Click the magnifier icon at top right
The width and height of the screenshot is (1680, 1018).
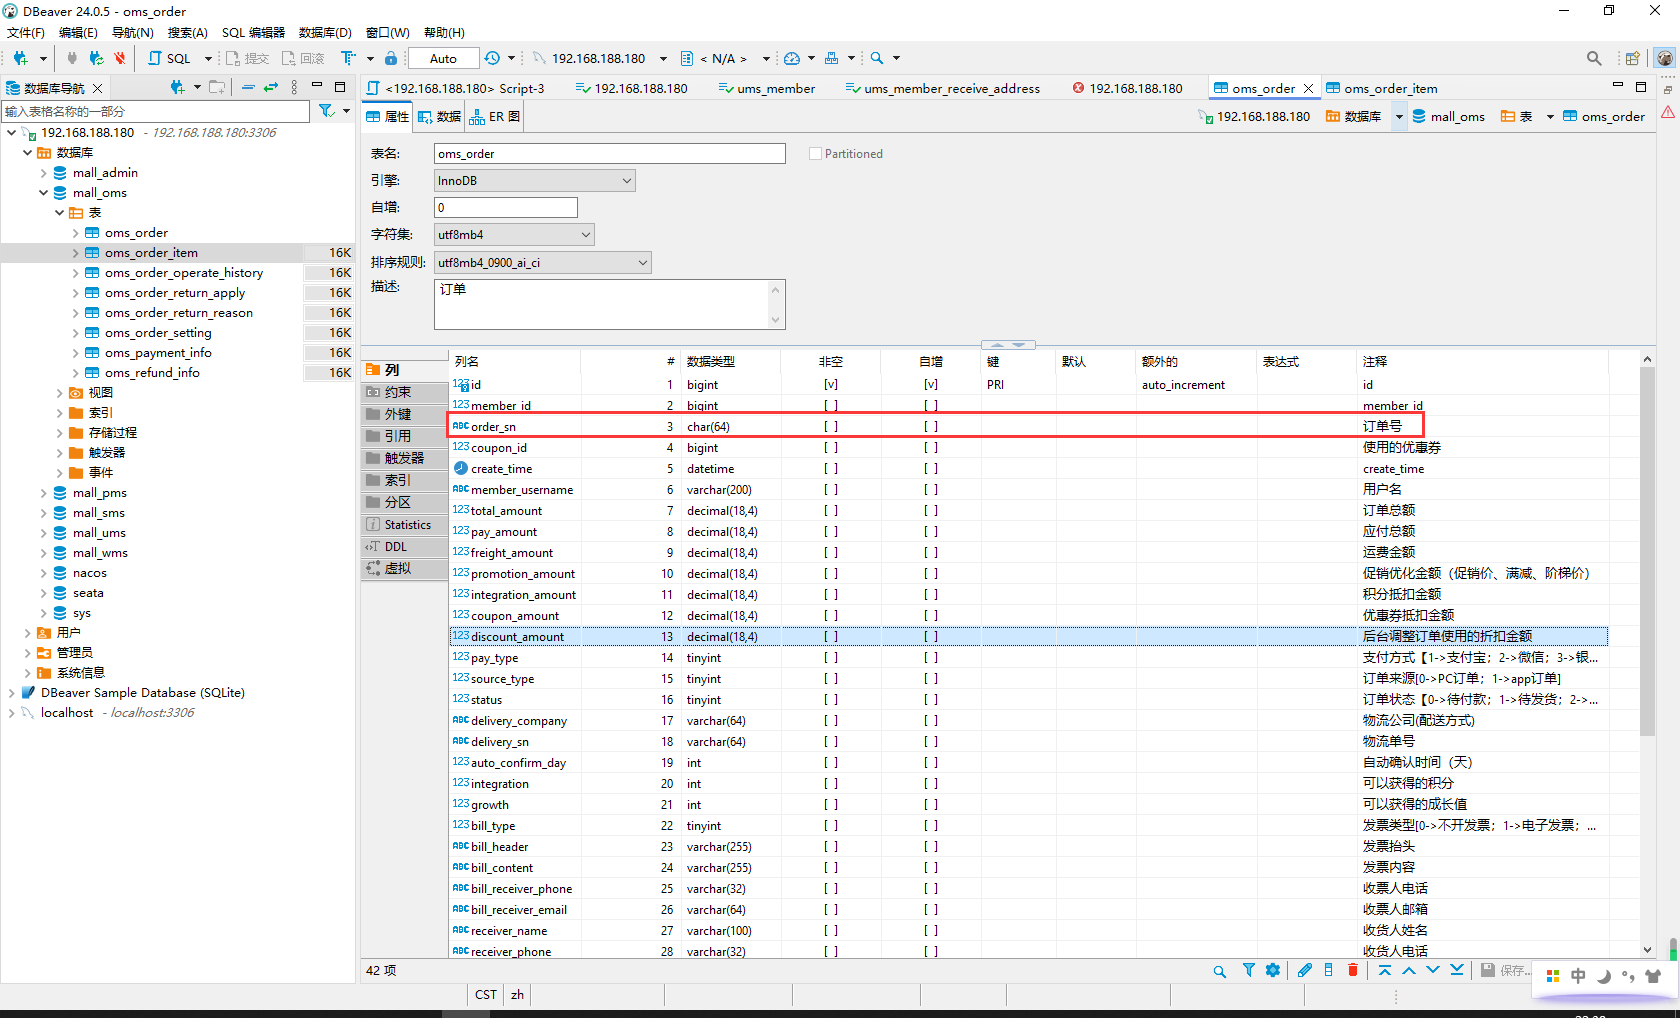(1594, 58)
